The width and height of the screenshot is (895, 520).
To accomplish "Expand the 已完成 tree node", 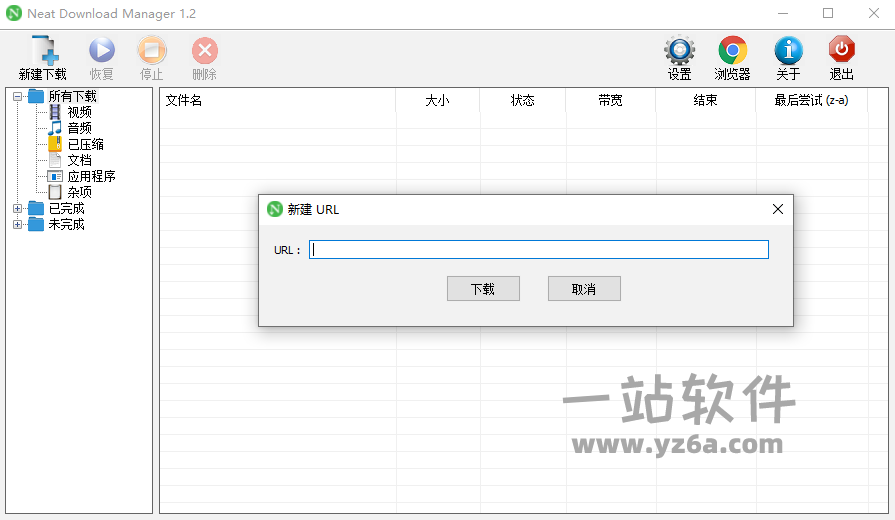I will click(x=18, y=209).
